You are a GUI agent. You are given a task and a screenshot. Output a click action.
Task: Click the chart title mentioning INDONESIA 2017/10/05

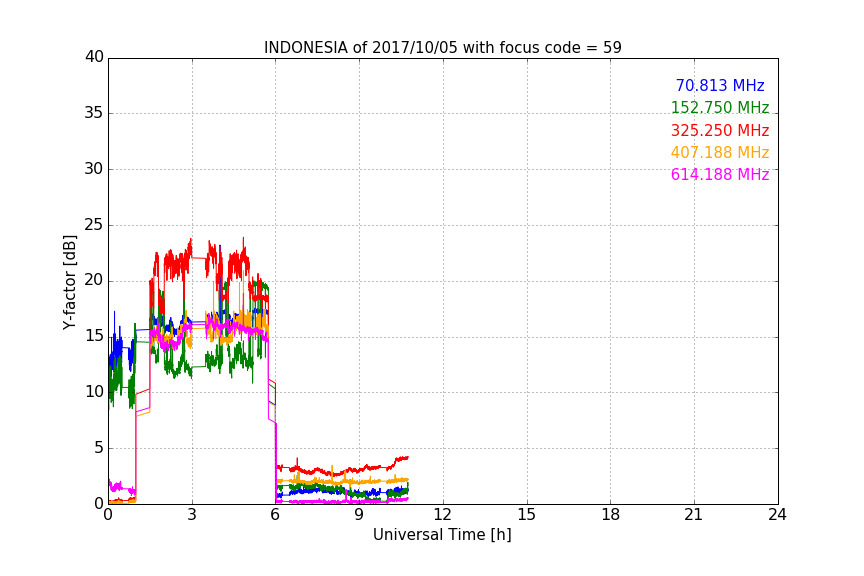pyautogui.click(x=442, y=47)
